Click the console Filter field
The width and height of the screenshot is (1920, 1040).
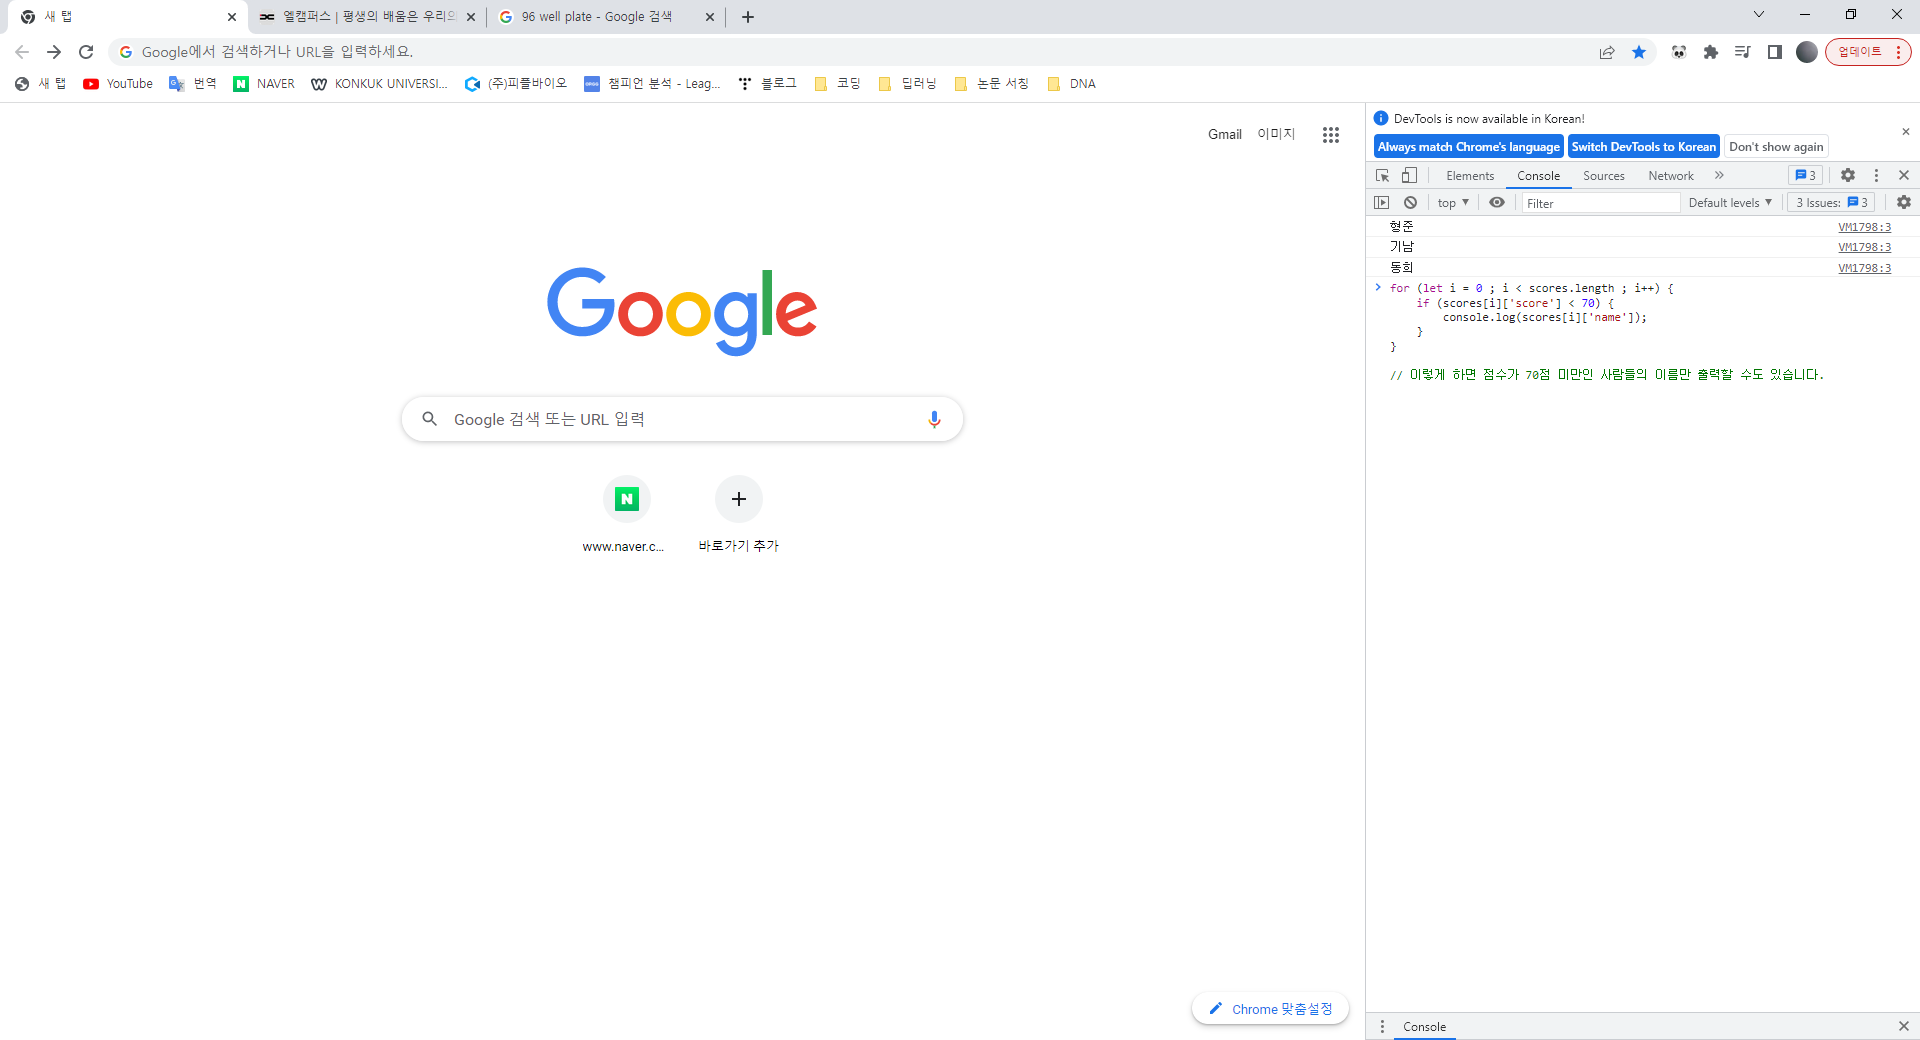click(1600, 203)
